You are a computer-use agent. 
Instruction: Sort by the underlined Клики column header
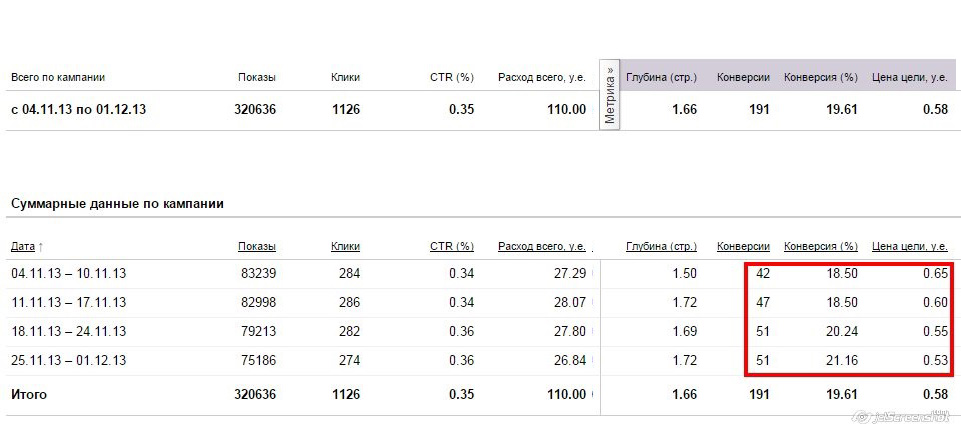[345, 246]
